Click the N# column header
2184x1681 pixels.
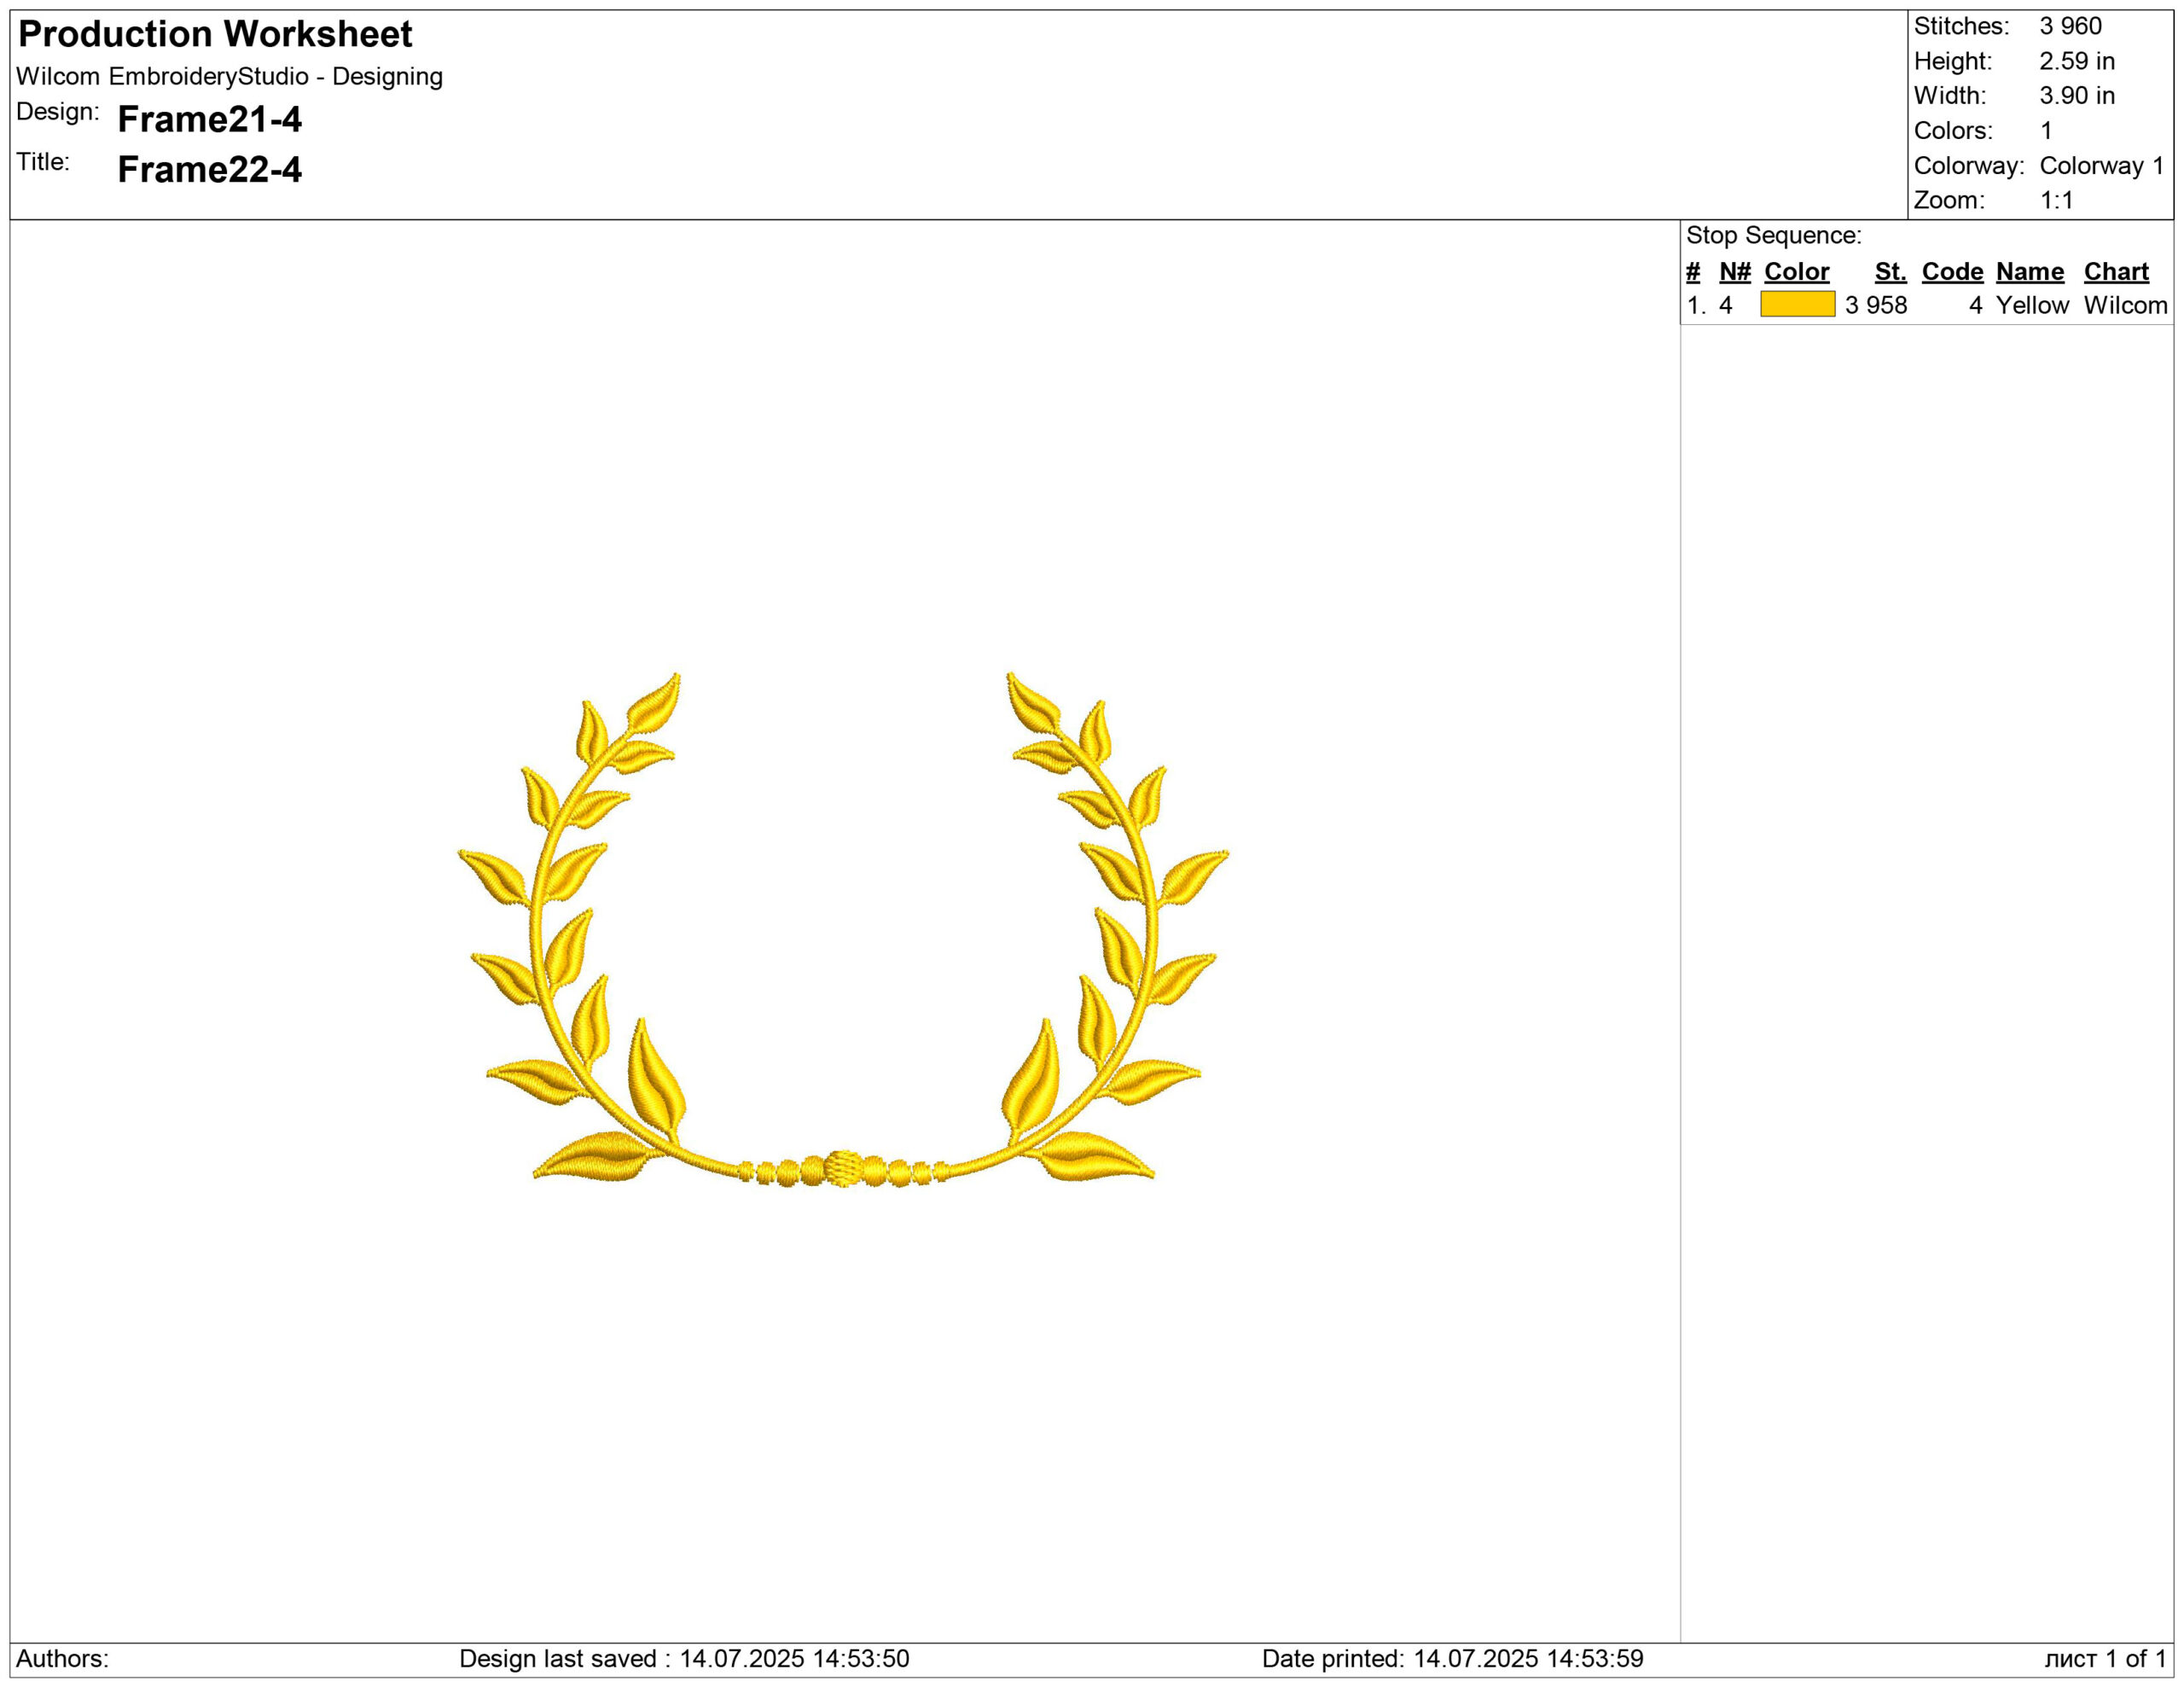click(1735, 272)
